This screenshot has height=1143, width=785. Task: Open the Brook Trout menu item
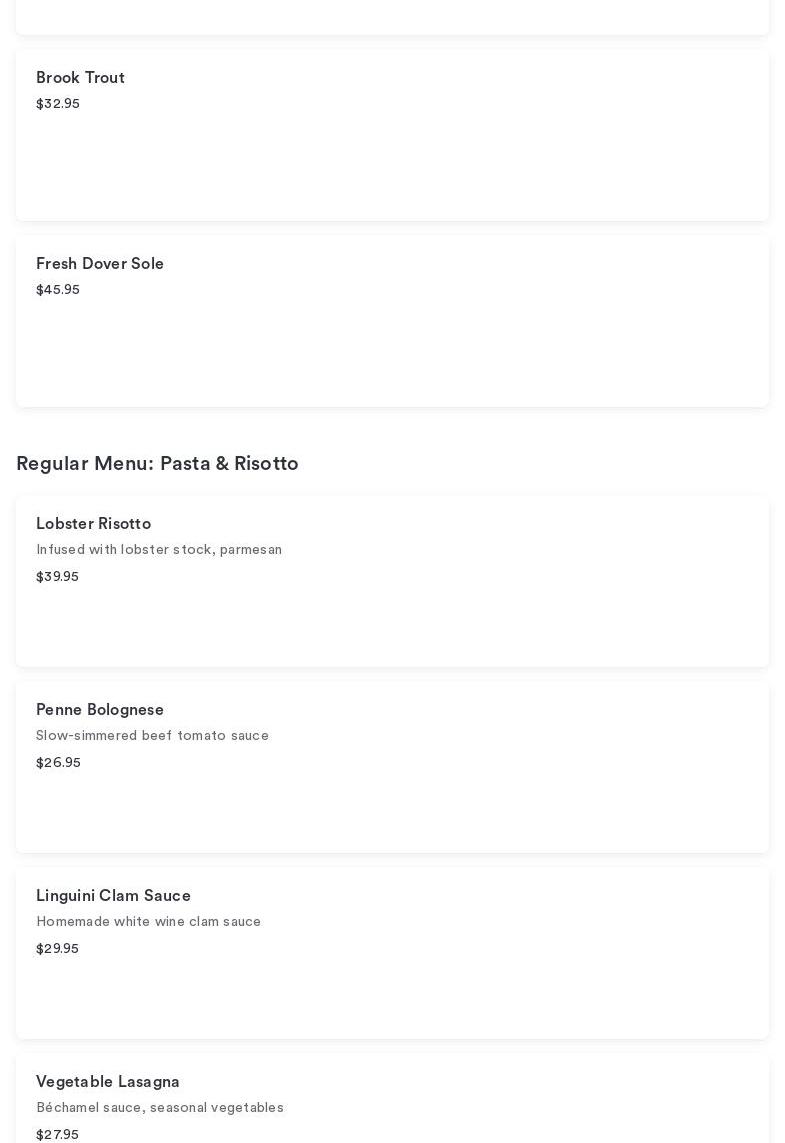(80, 78)
